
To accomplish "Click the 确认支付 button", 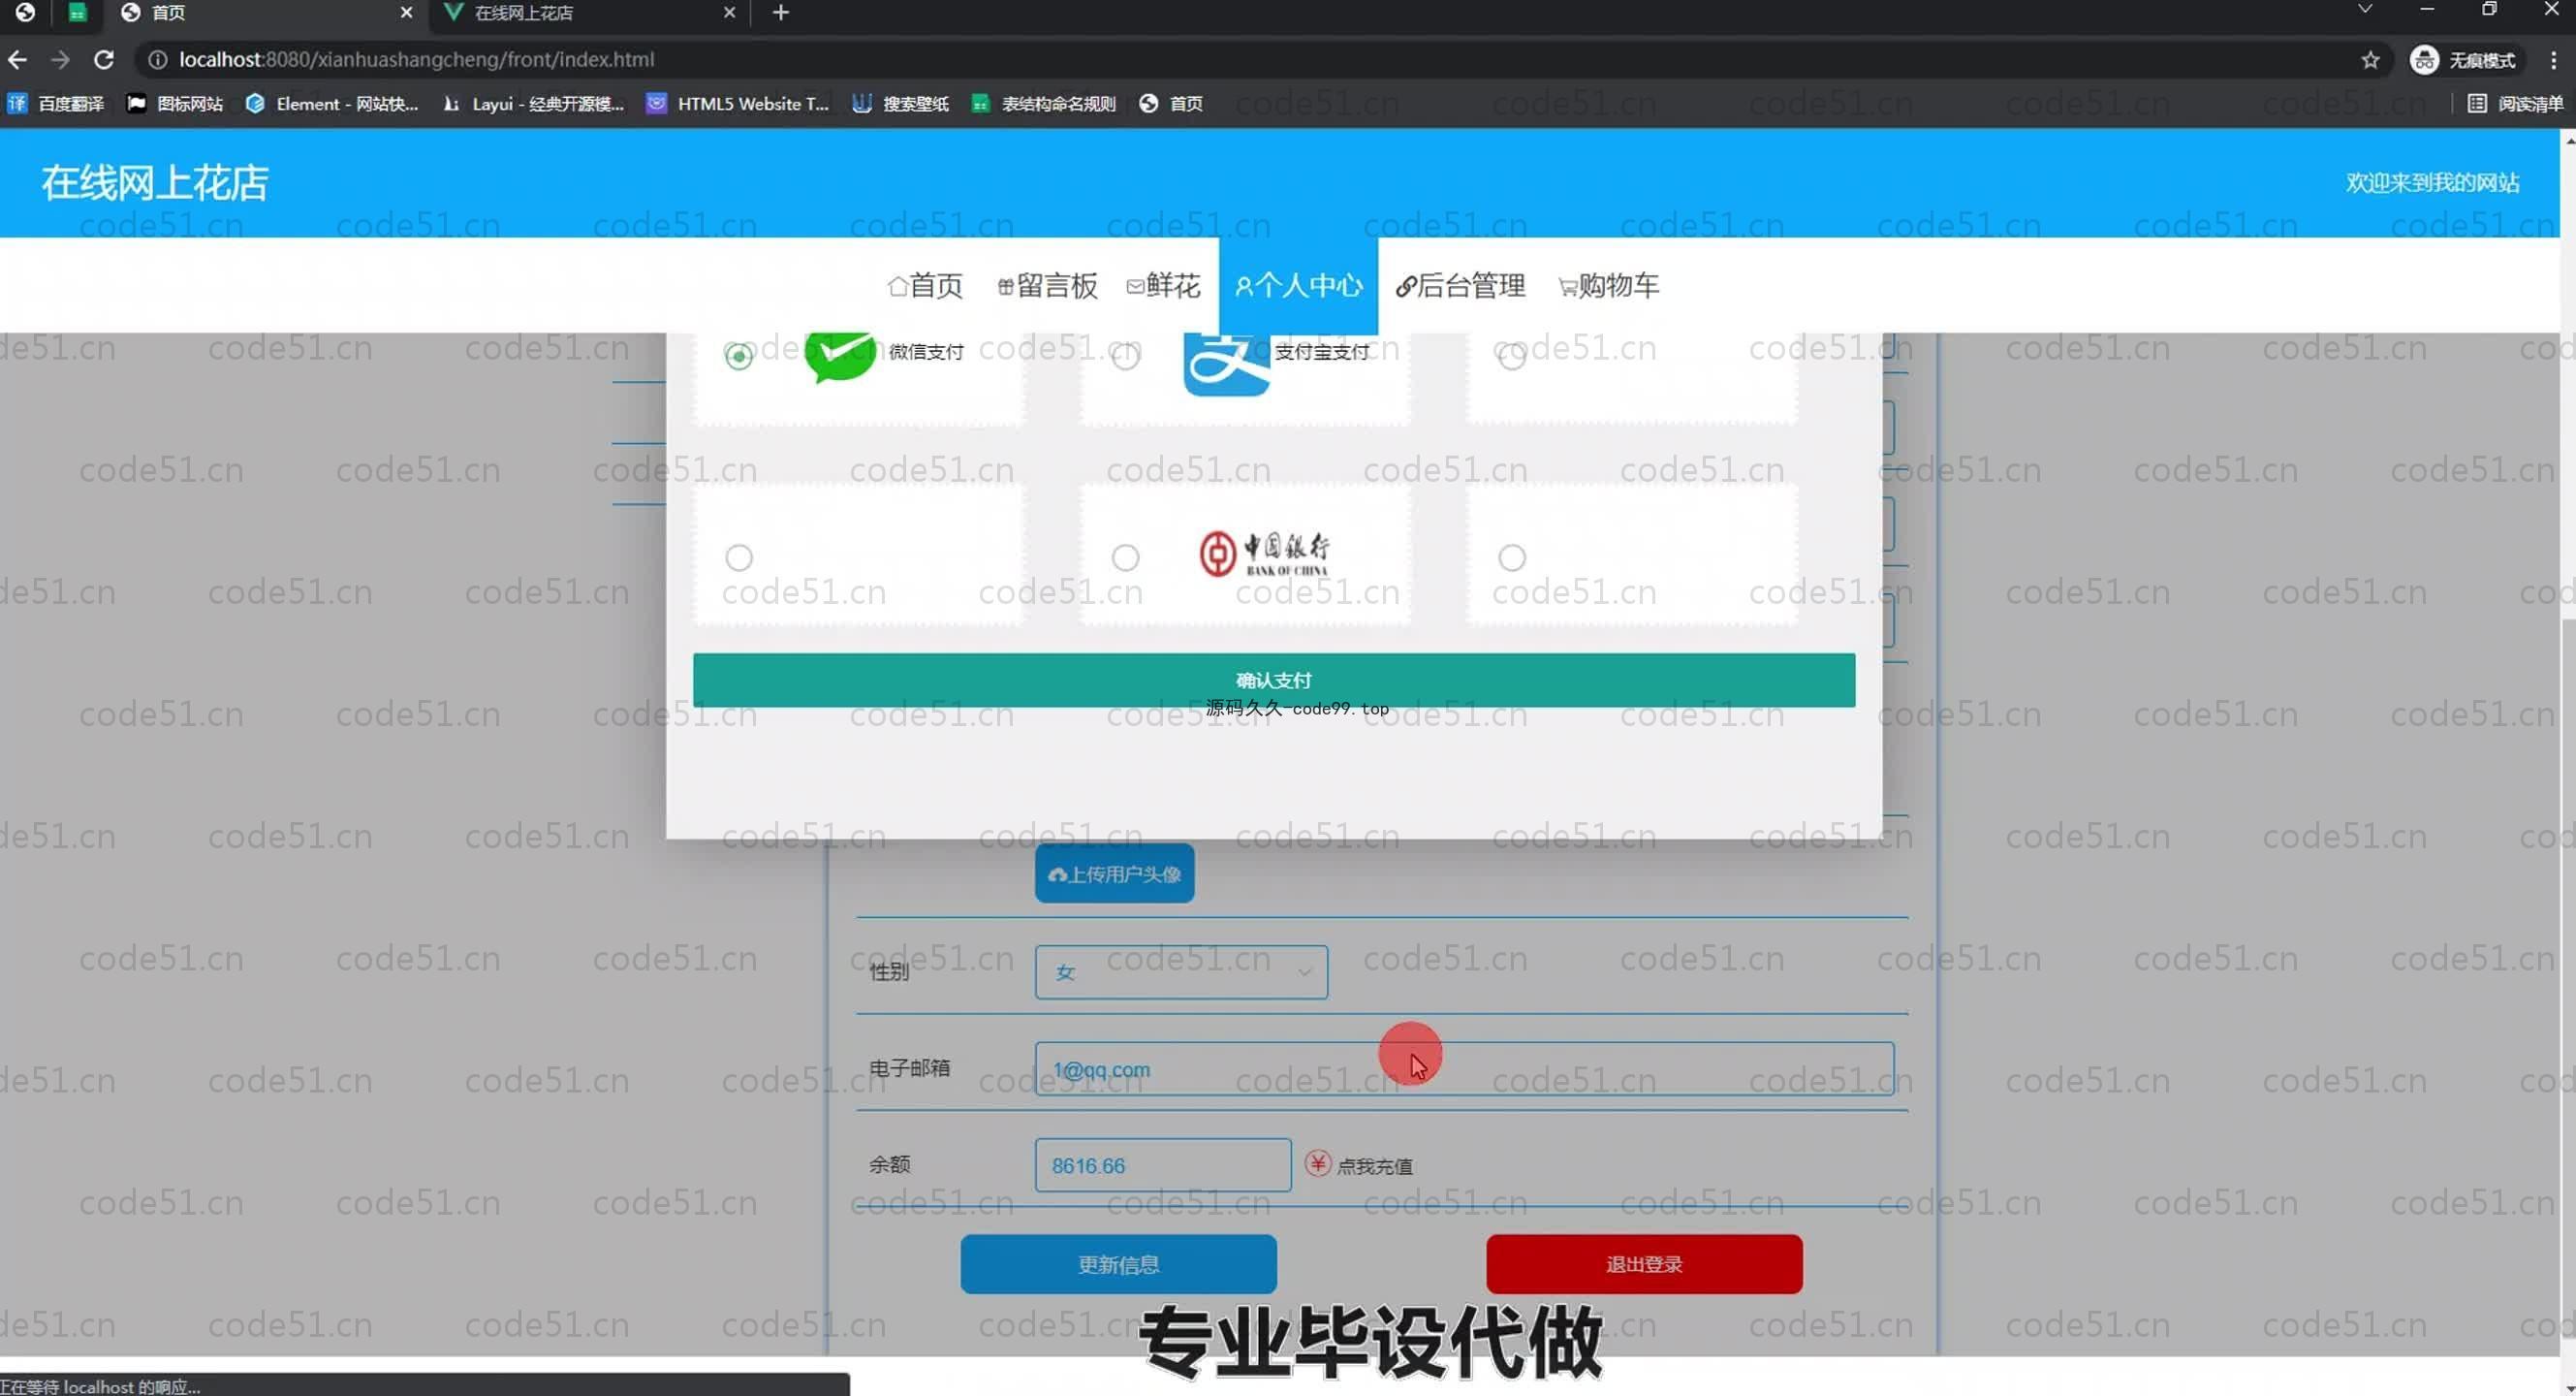I will (x=1273, y=680).
